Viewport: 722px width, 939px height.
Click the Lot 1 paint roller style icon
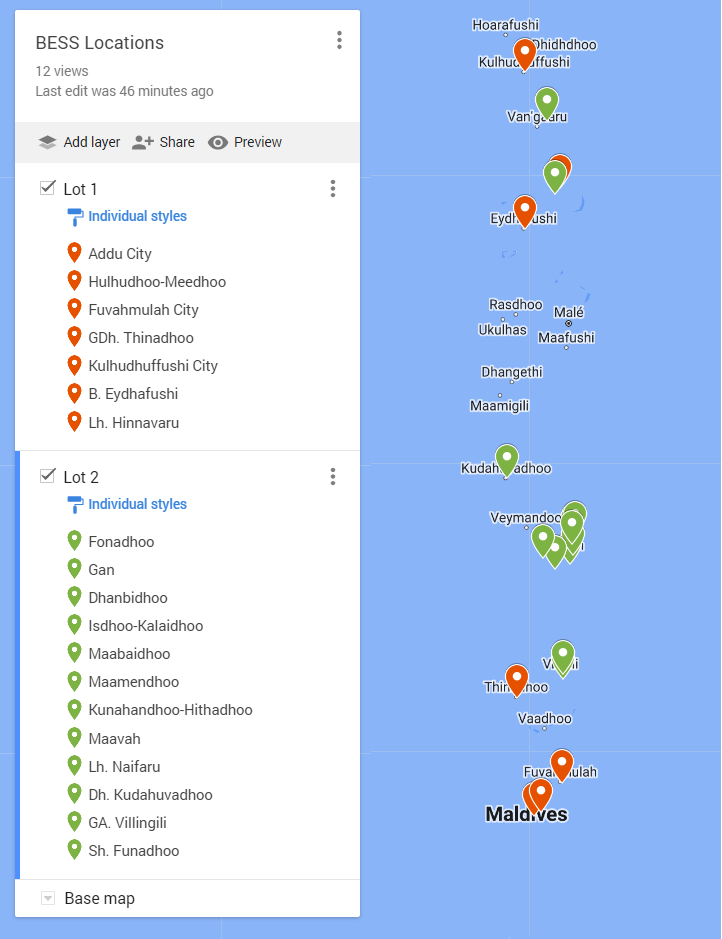pyautogui.click(x=75, y=216)
